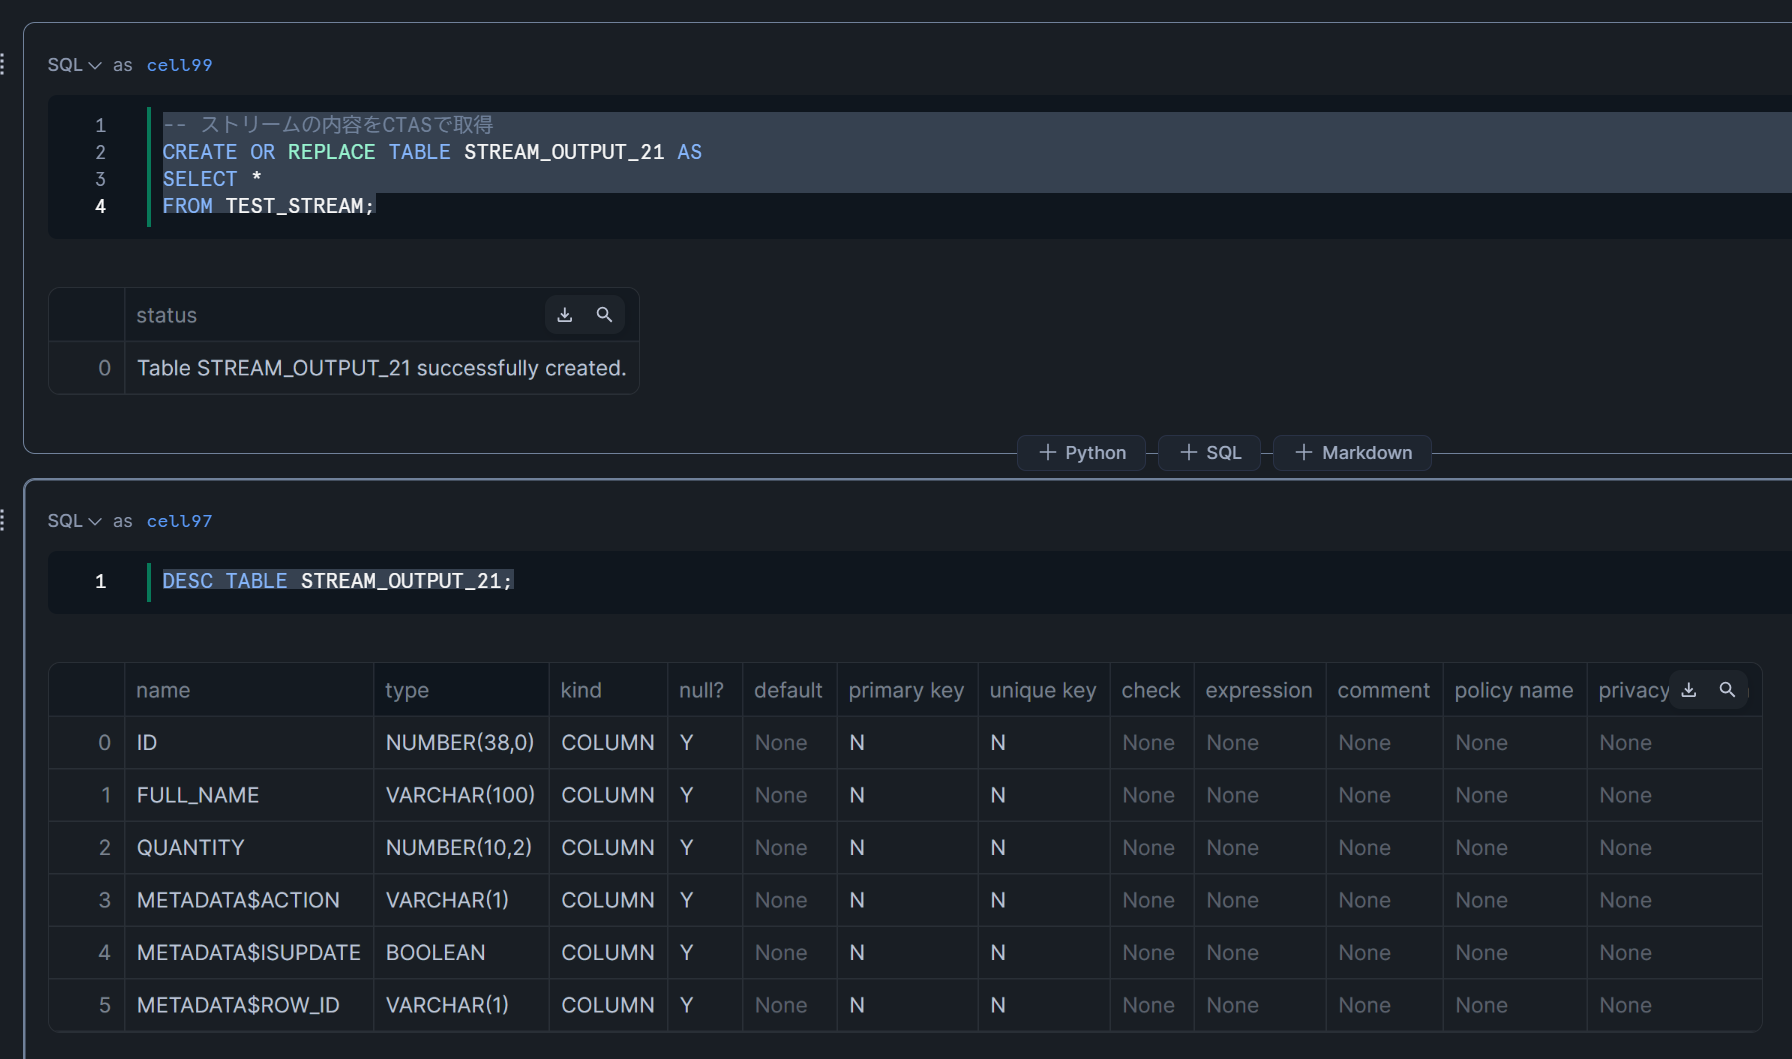Select the METADATA$ROW_ID cell
The image size is (1792, 1059).
coord(249,1005)
